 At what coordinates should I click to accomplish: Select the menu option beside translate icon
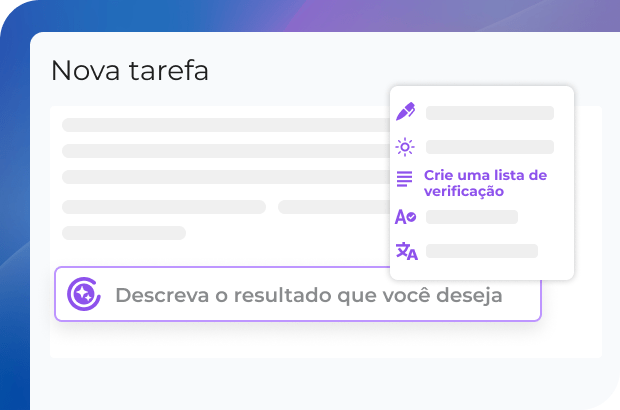pyautogui.click(x=481, y=251)
